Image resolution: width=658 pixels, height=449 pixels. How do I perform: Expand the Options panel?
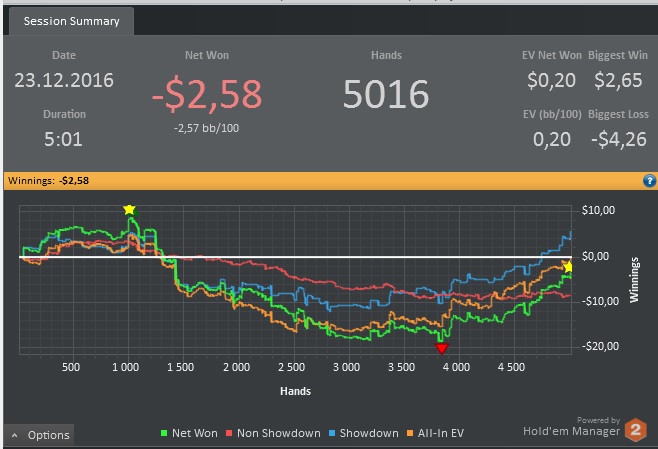39,435
